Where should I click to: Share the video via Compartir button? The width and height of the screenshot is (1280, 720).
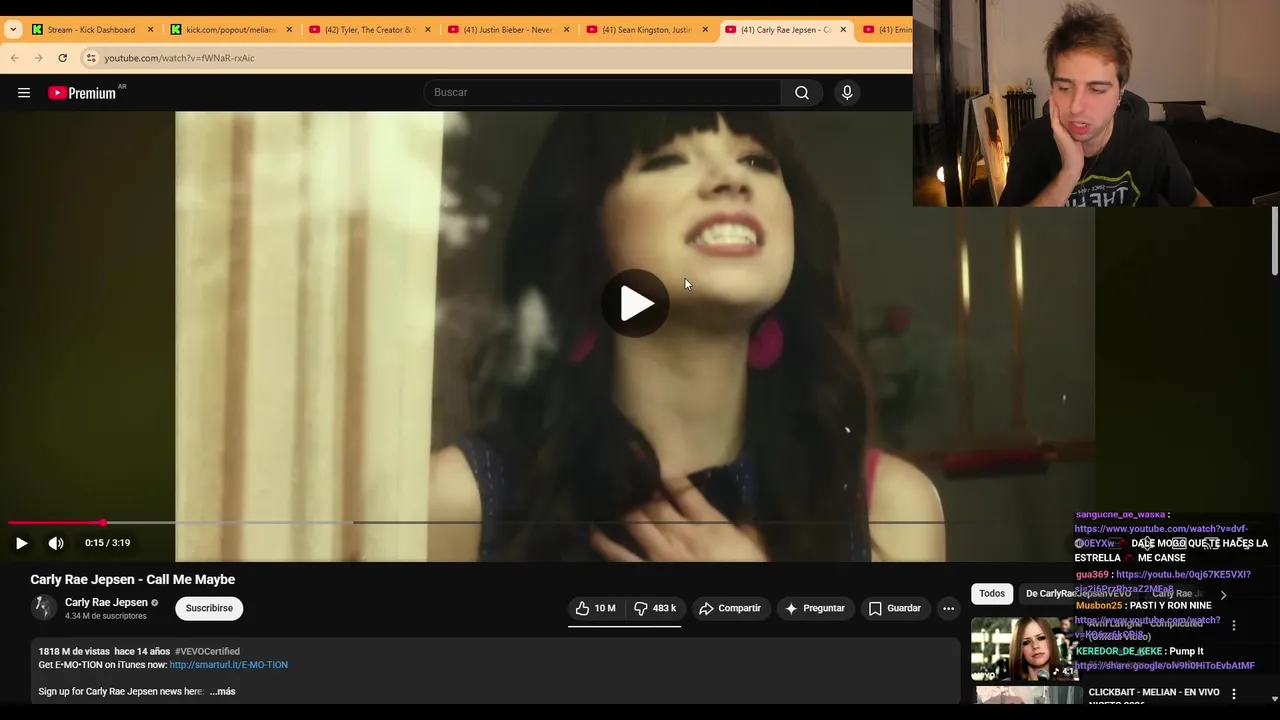730,608
